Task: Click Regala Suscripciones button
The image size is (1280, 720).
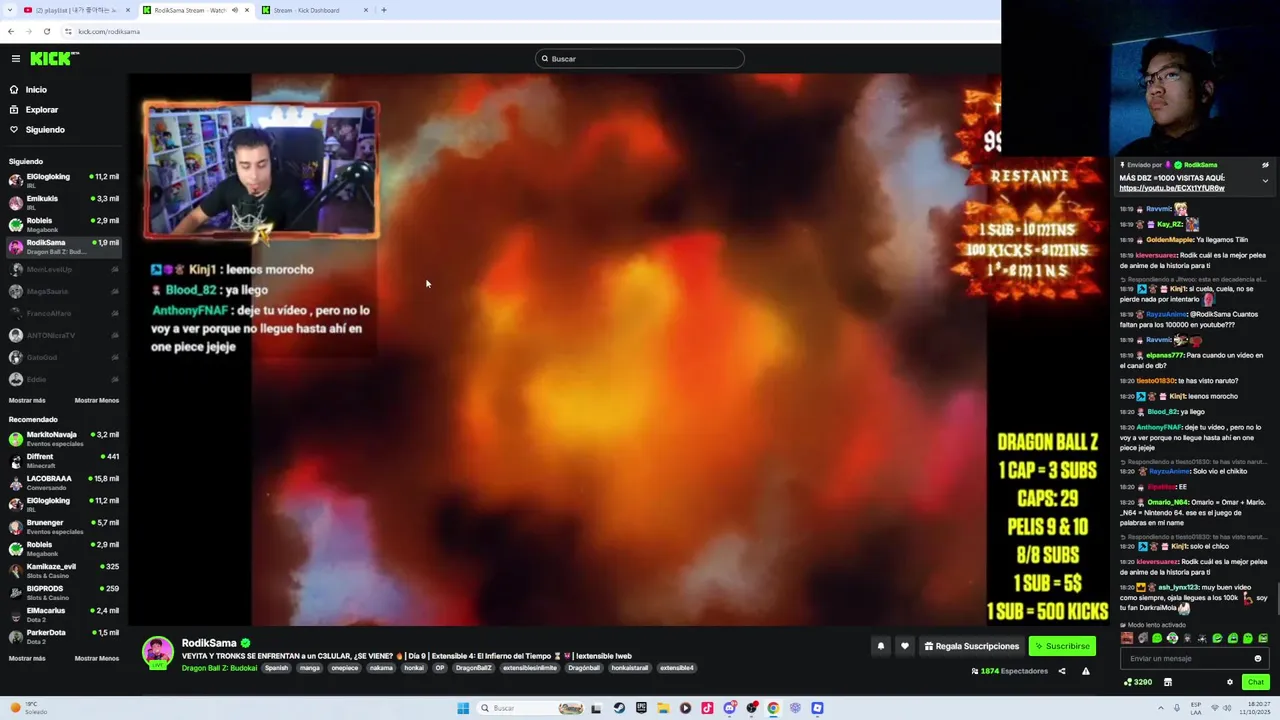Action: pyautogui.click(x=972, y=646)
